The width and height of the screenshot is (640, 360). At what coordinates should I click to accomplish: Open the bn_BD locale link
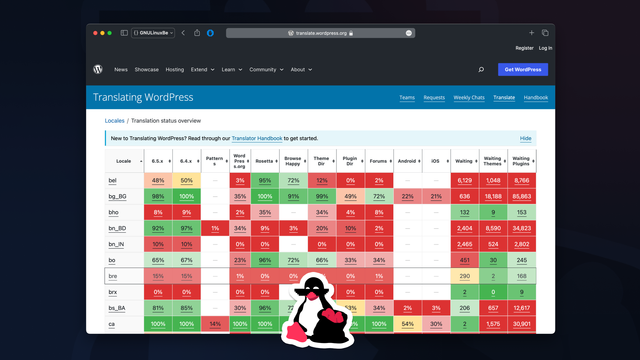coord(117,228)
